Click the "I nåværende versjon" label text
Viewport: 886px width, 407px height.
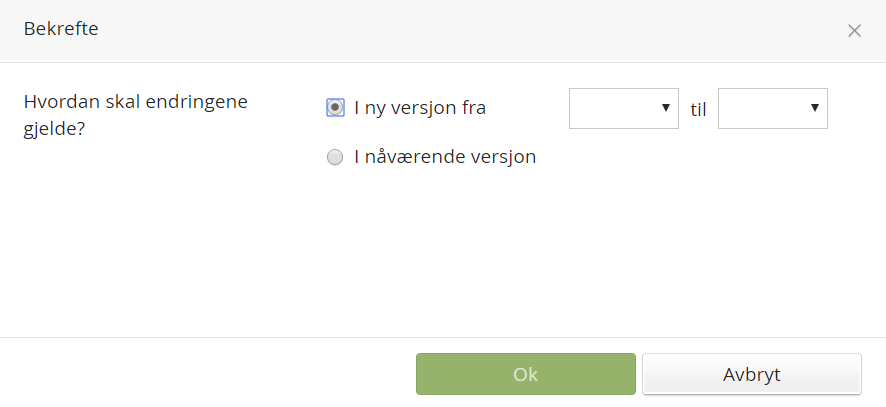point(445,157)
